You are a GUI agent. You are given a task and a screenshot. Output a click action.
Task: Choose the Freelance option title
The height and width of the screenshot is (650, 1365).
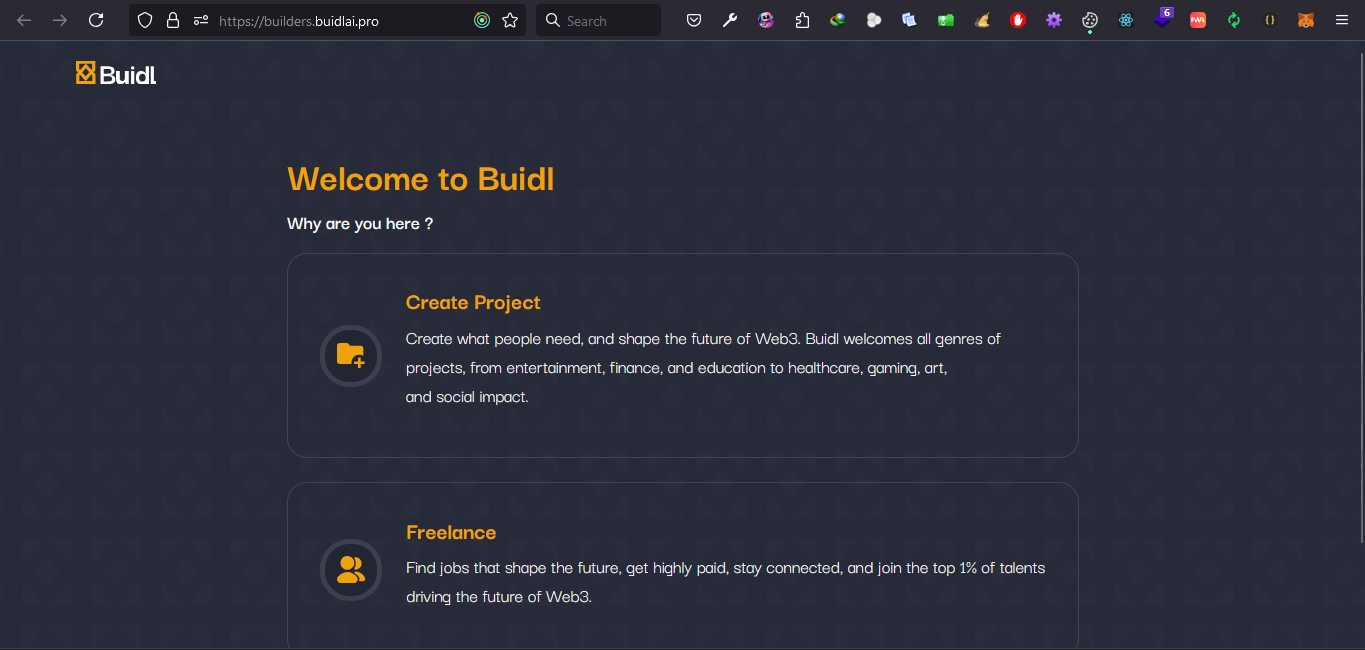[x=451, y=533]
